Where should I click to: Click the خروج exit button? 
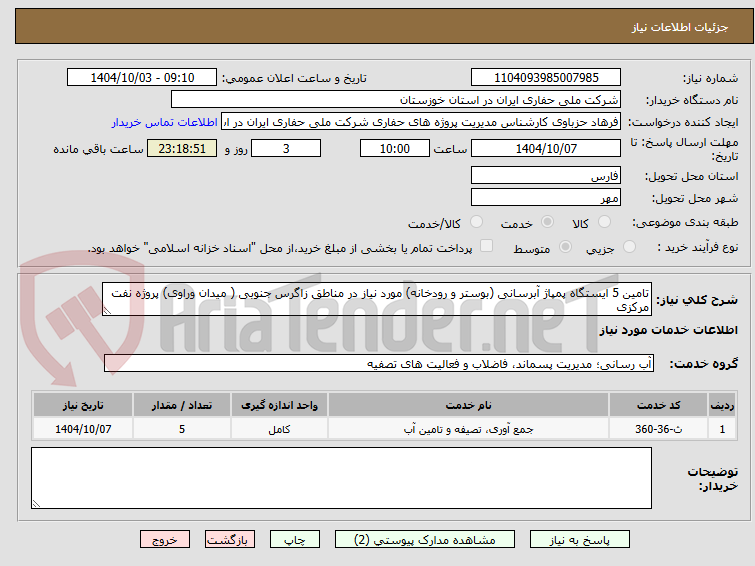(165, 540)
